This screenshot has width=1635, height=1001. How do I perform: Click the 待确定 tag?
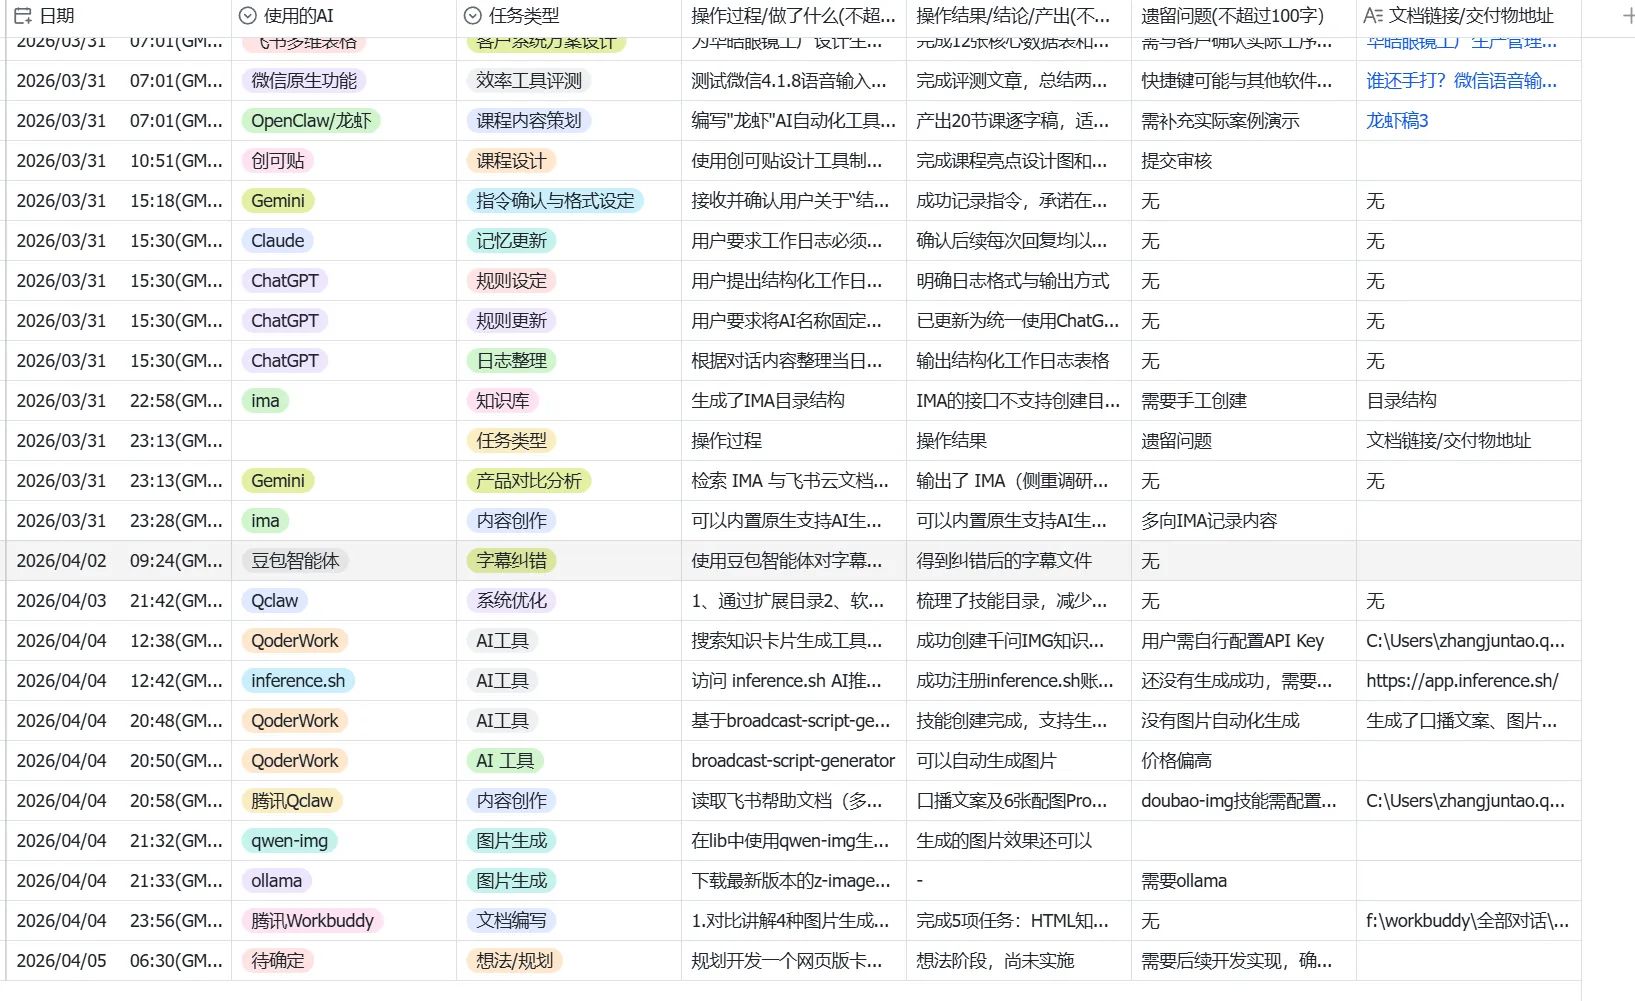tap(278, 961)
